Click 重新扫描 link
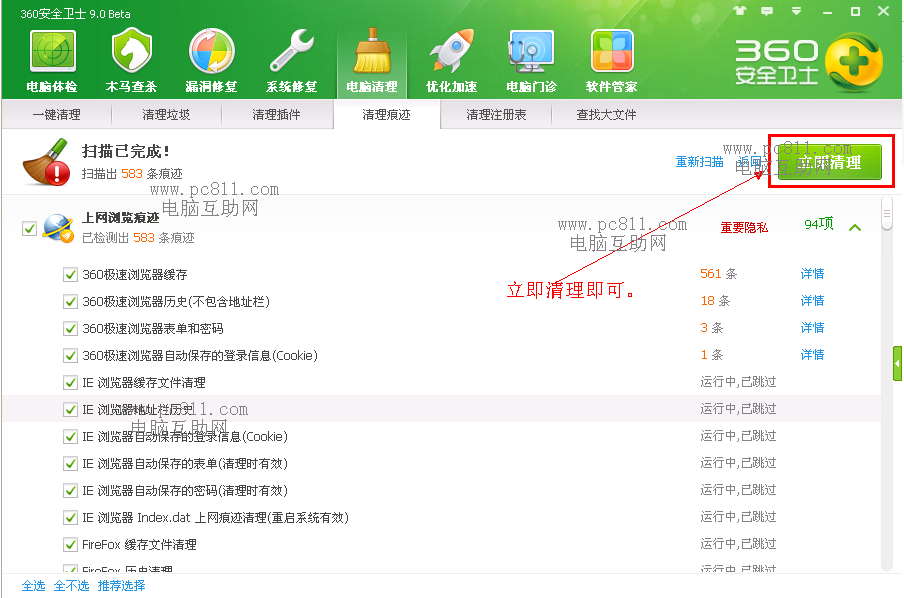This screenshot has height=598, width=904. point(699,162)
